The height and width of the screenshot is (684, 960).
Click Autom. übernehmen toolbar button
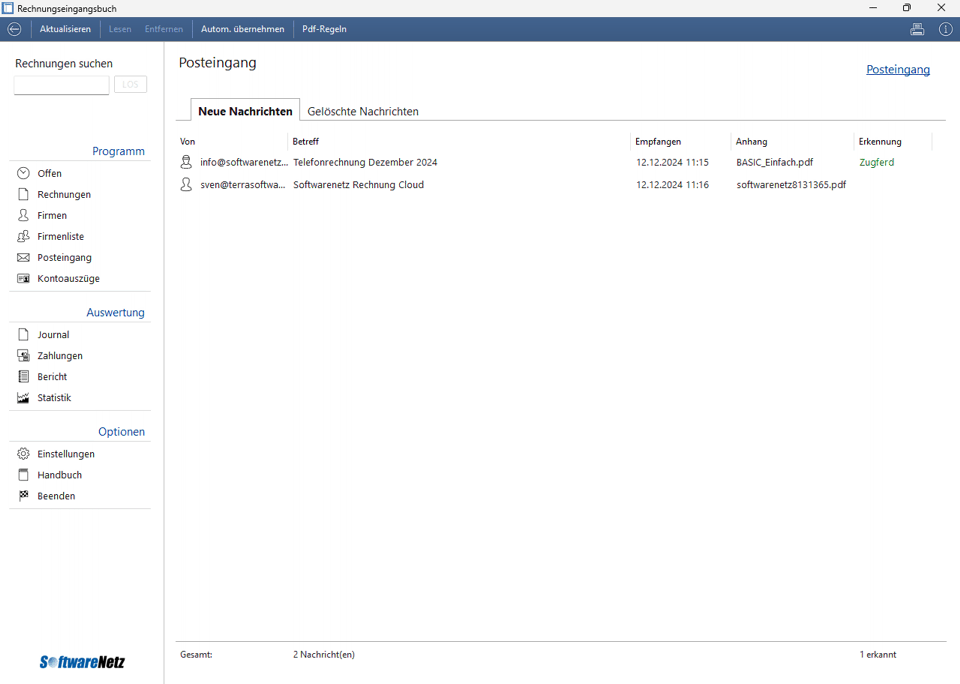coord(242,29)
